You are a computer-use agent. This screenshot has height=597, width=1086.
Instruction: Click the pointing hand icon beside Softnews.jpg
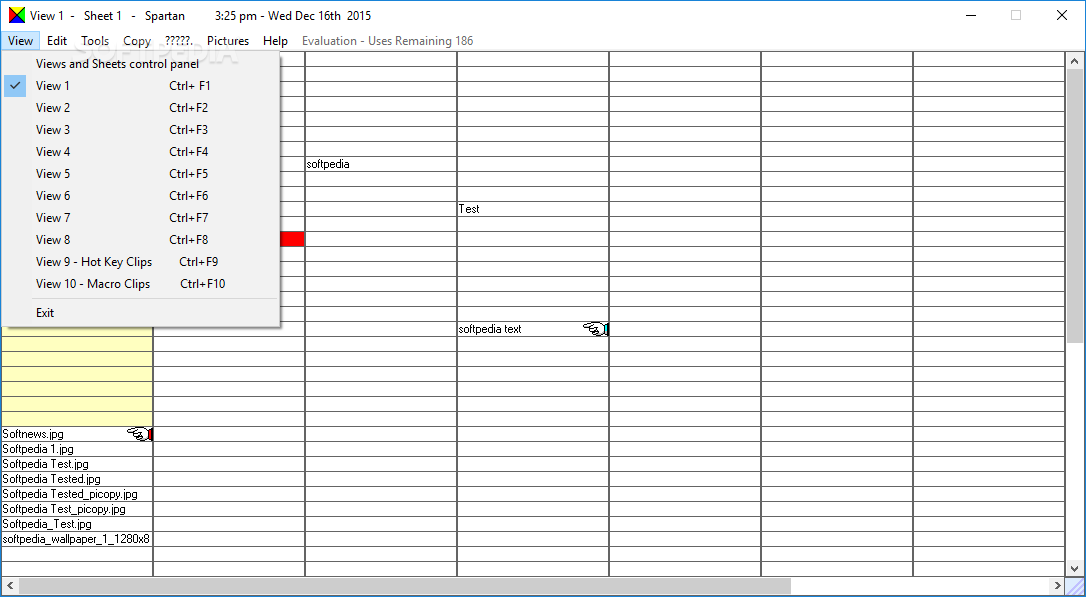pyautogui.click(x=139, y=434)
